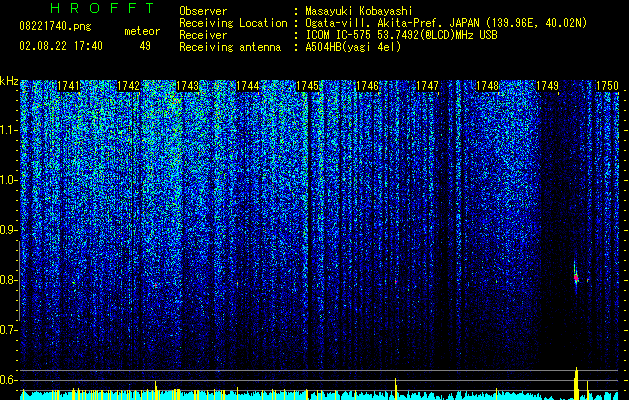This screenshot has height=400, width=629.
Task: Click the 0.6 kHz axis label
Action: coord(9,380)
